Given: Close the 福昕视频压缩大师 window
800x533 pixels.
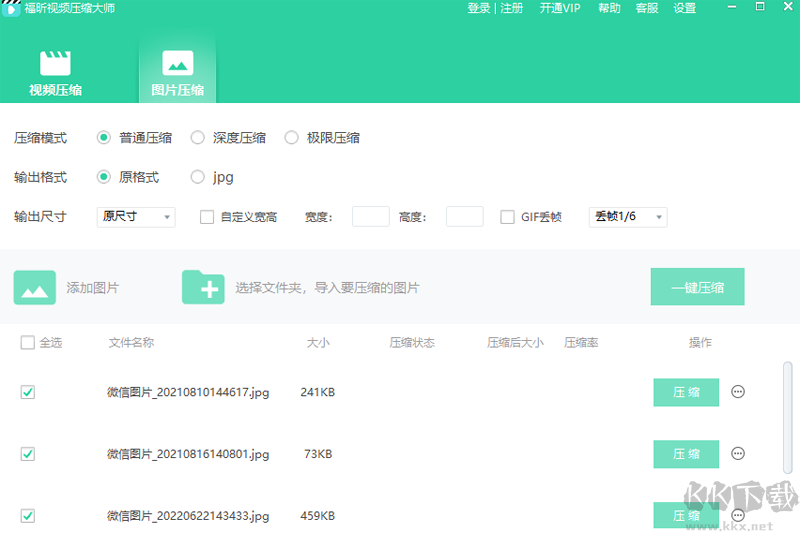Looking at the screenshot, I should tap(788, 7).
